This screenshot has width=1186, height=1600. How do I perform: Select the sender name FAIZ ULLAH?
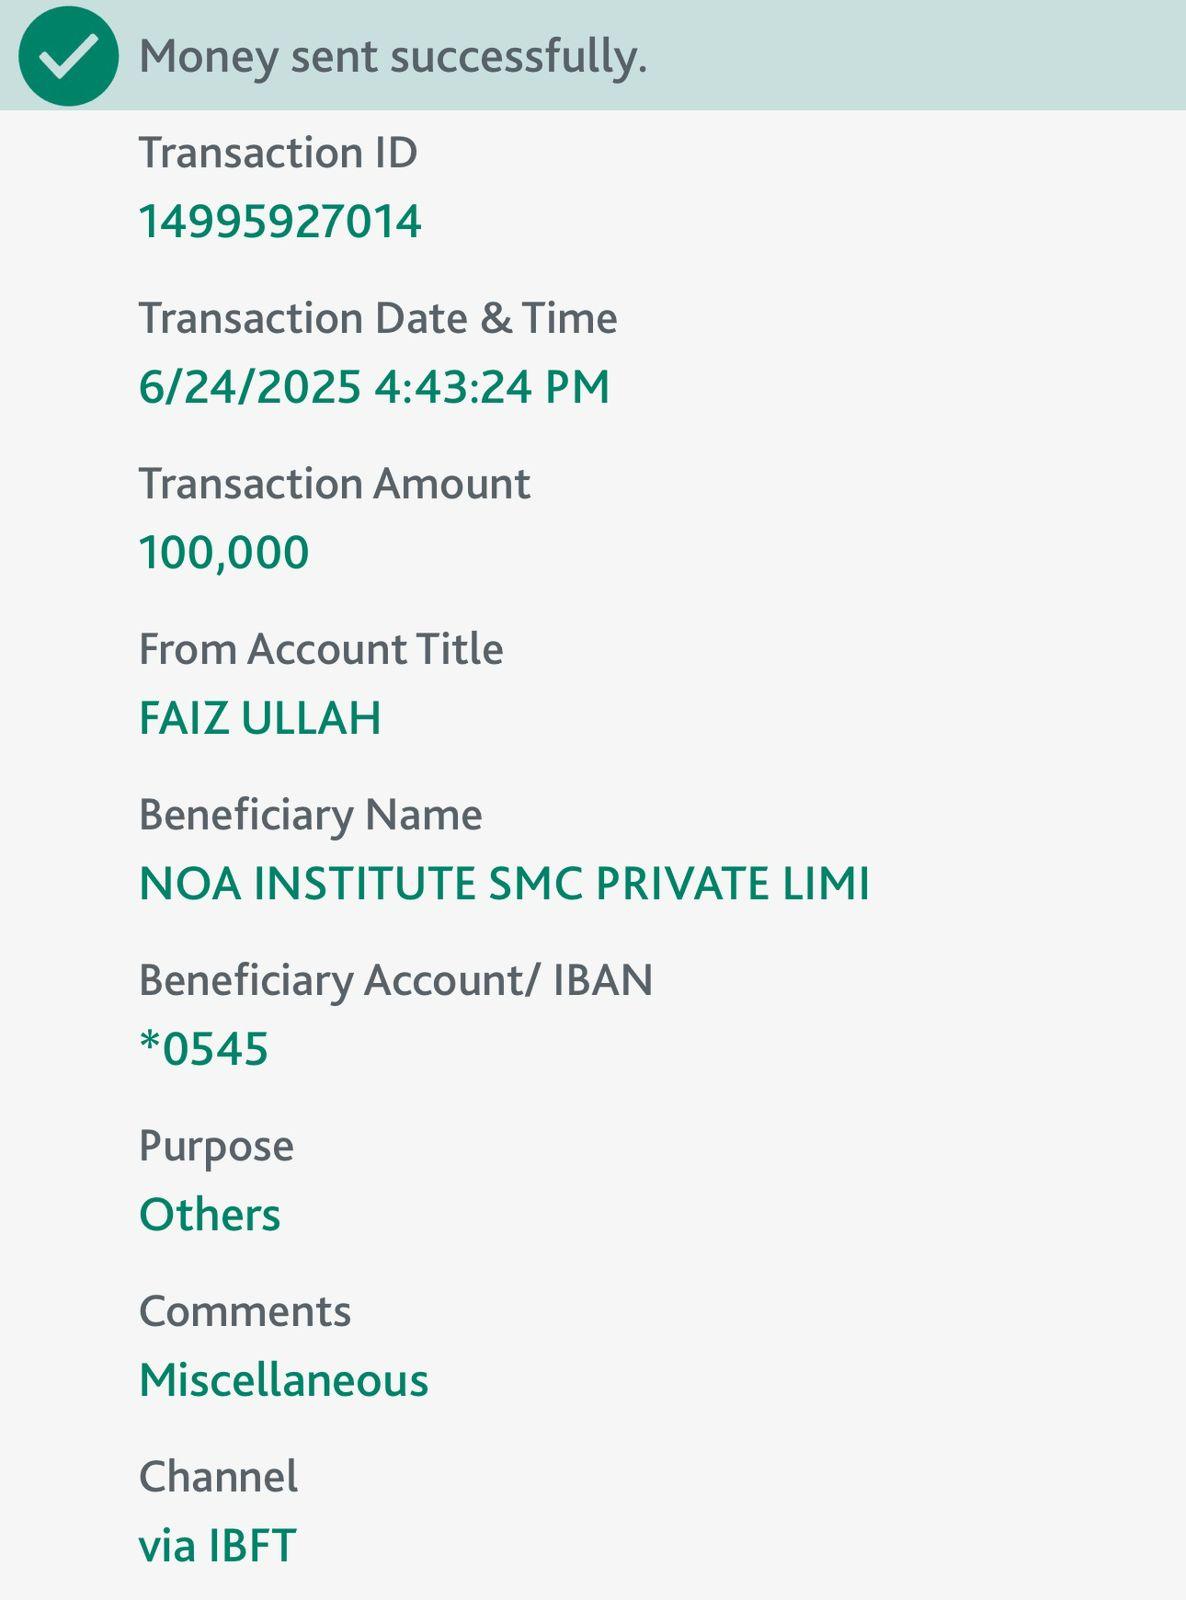(260, 718)
